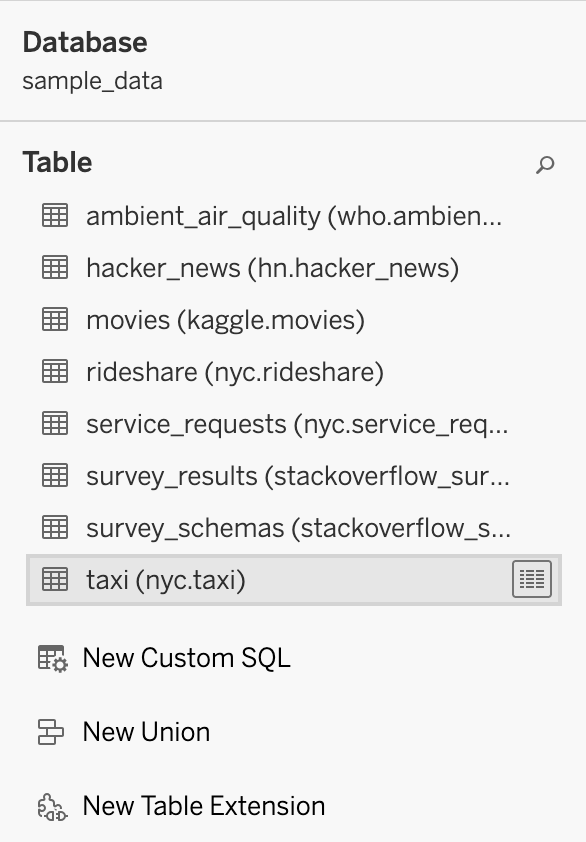586x842 pixels.
Task: Click the New Custom SQL icon
Action: coord(53,658)
